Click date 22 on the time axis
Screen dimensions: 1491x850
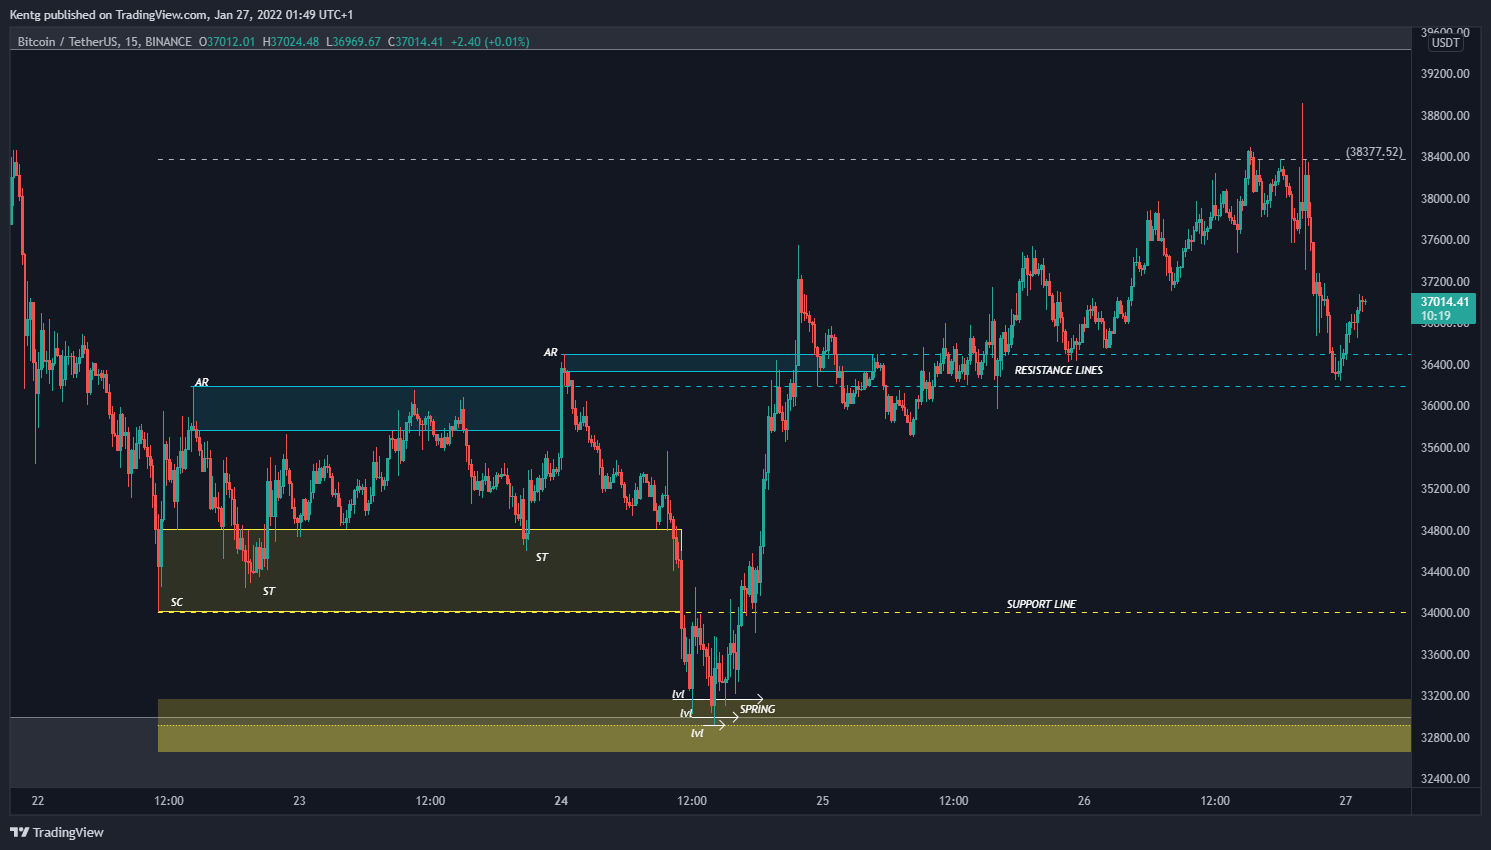[x=38, y=801]
